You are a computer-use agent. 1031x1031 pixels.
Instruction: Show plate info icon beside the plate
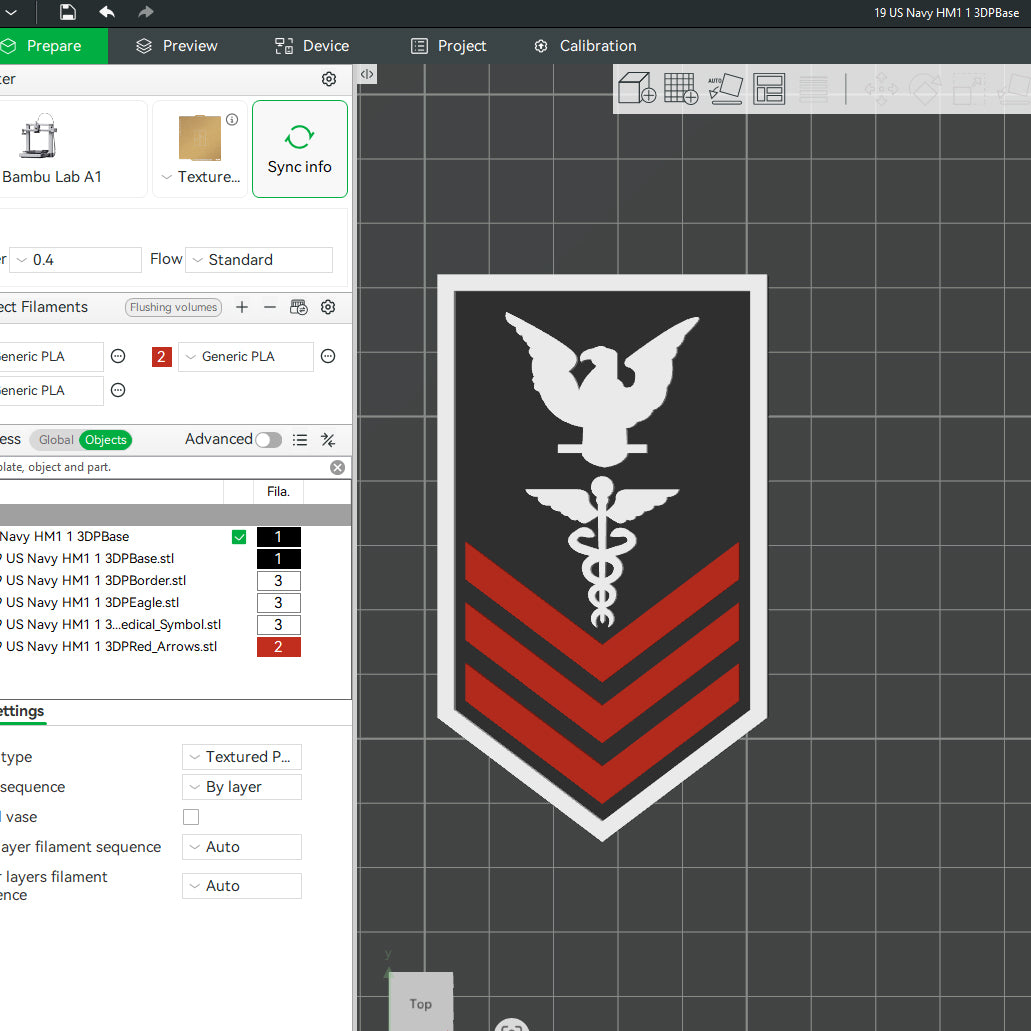click(232, 120)
